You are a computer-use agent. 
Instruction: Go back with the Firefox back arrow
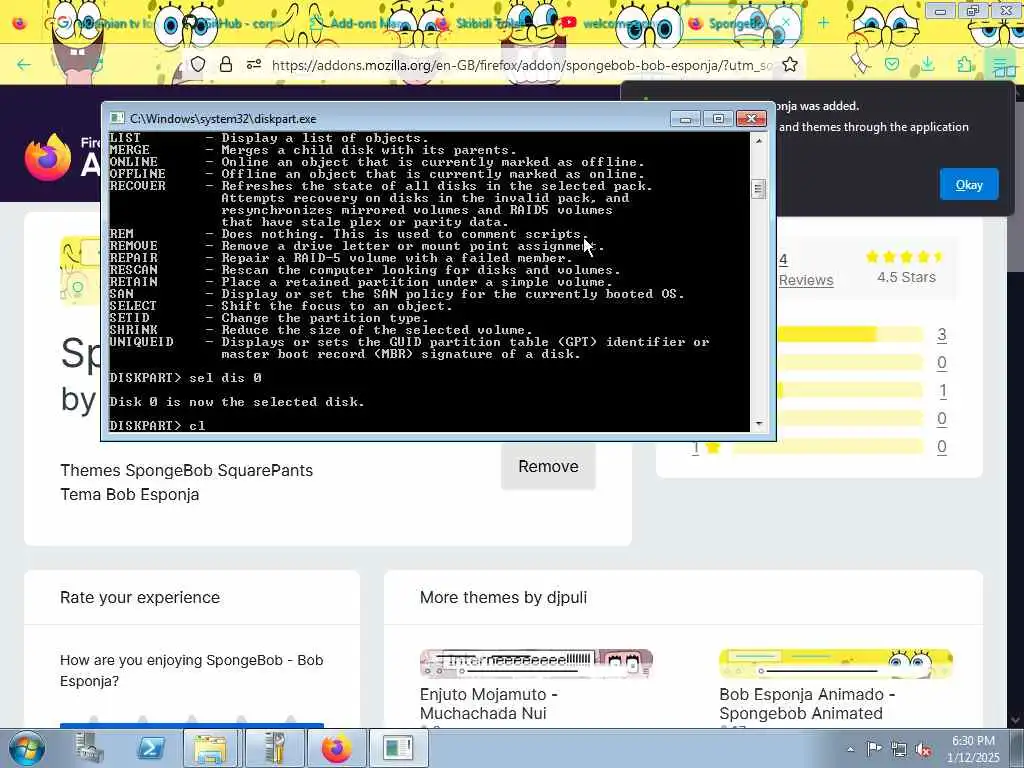[24, 65]
